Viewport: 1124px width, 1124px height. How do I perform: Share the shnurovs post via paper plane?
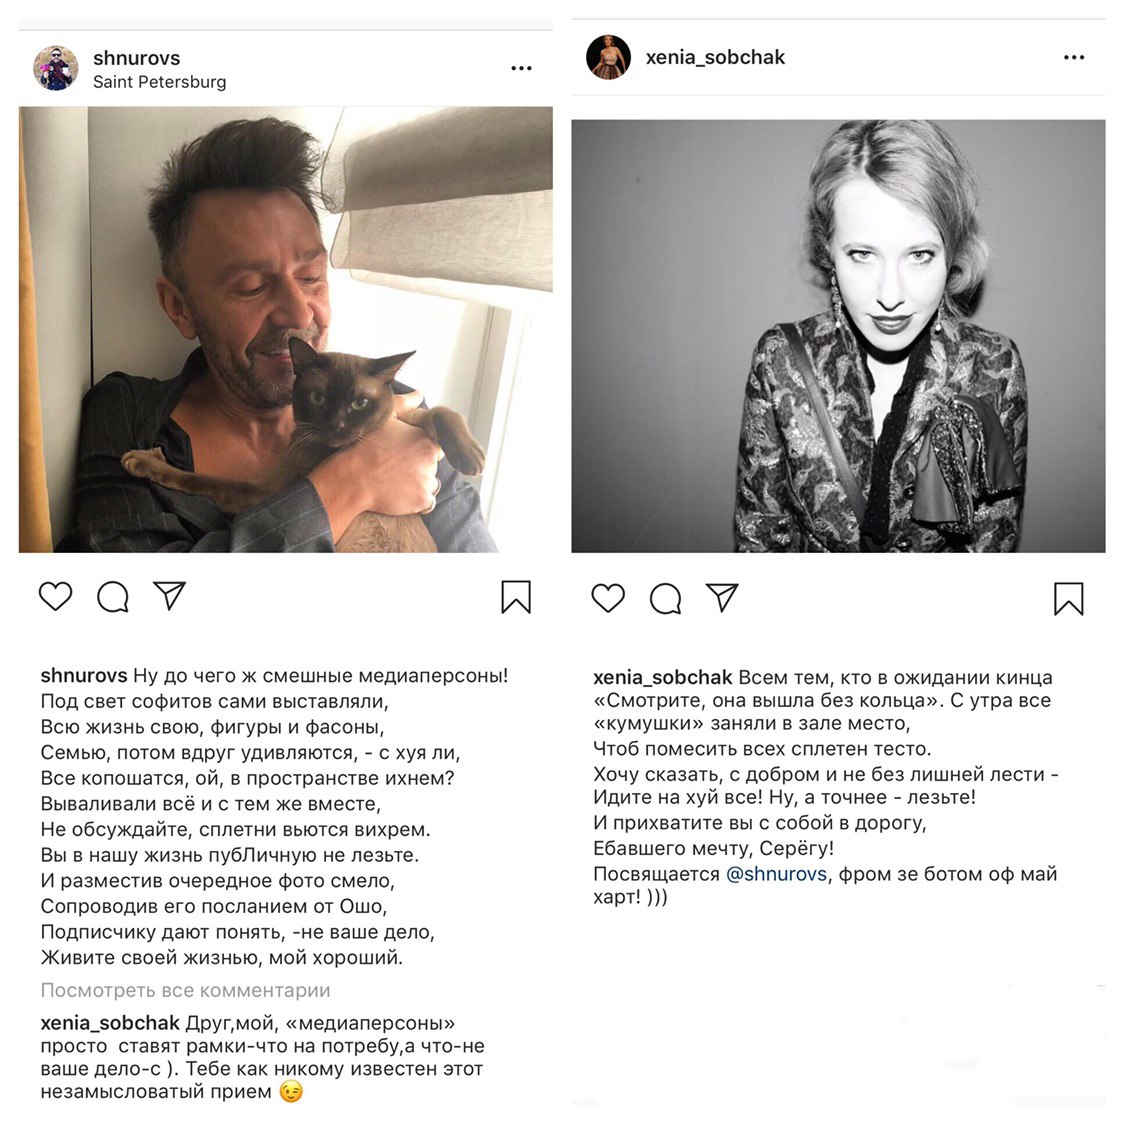click(170, 596)
